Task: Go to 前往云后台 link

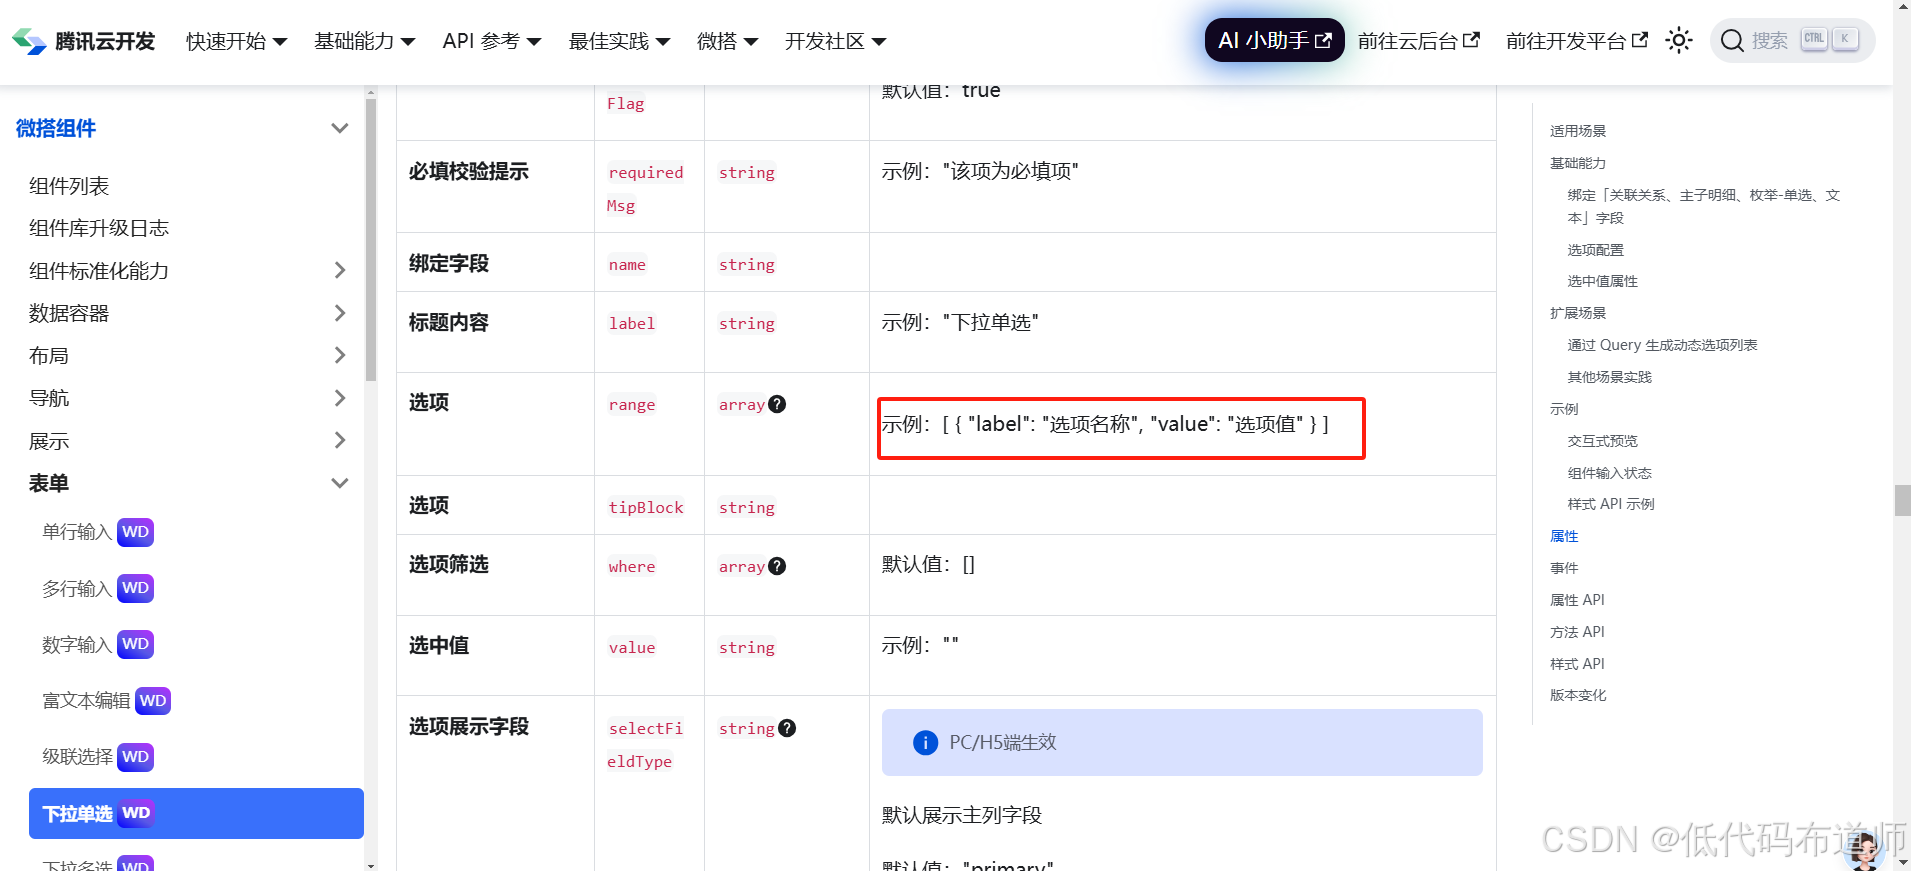Action: [x=1418, y=41]
